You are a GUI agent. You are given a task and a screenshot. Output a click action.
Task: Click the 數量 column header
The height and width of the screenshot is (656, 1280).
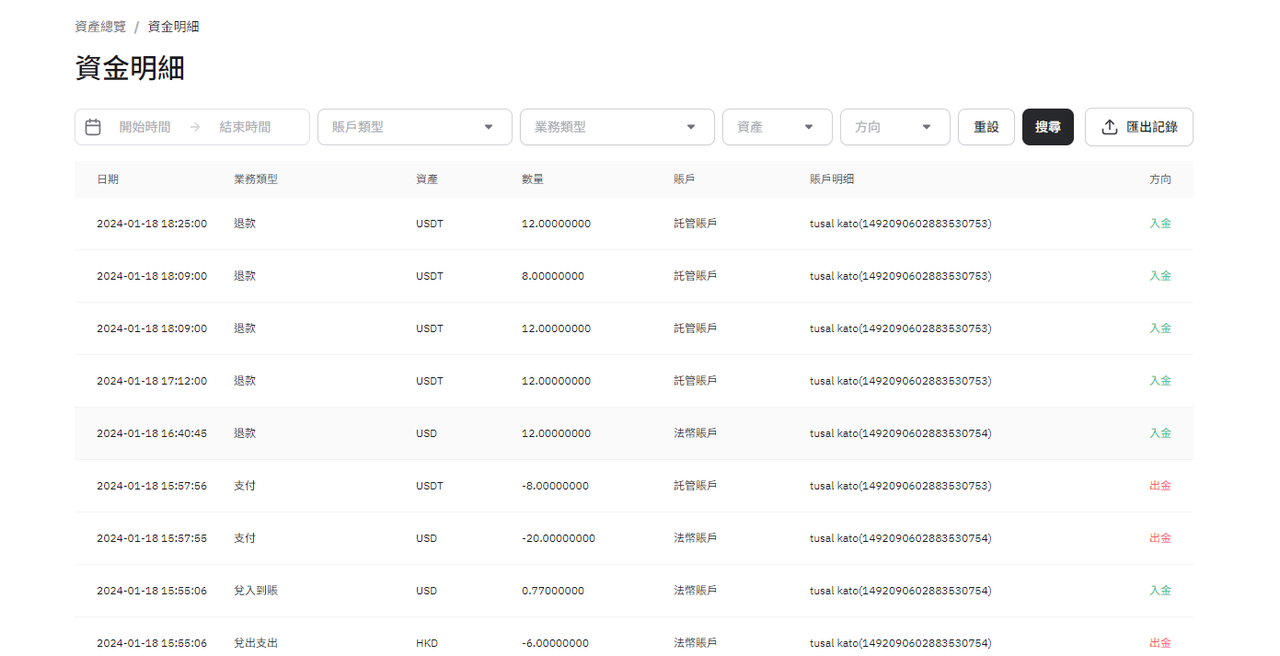point(533,180)
